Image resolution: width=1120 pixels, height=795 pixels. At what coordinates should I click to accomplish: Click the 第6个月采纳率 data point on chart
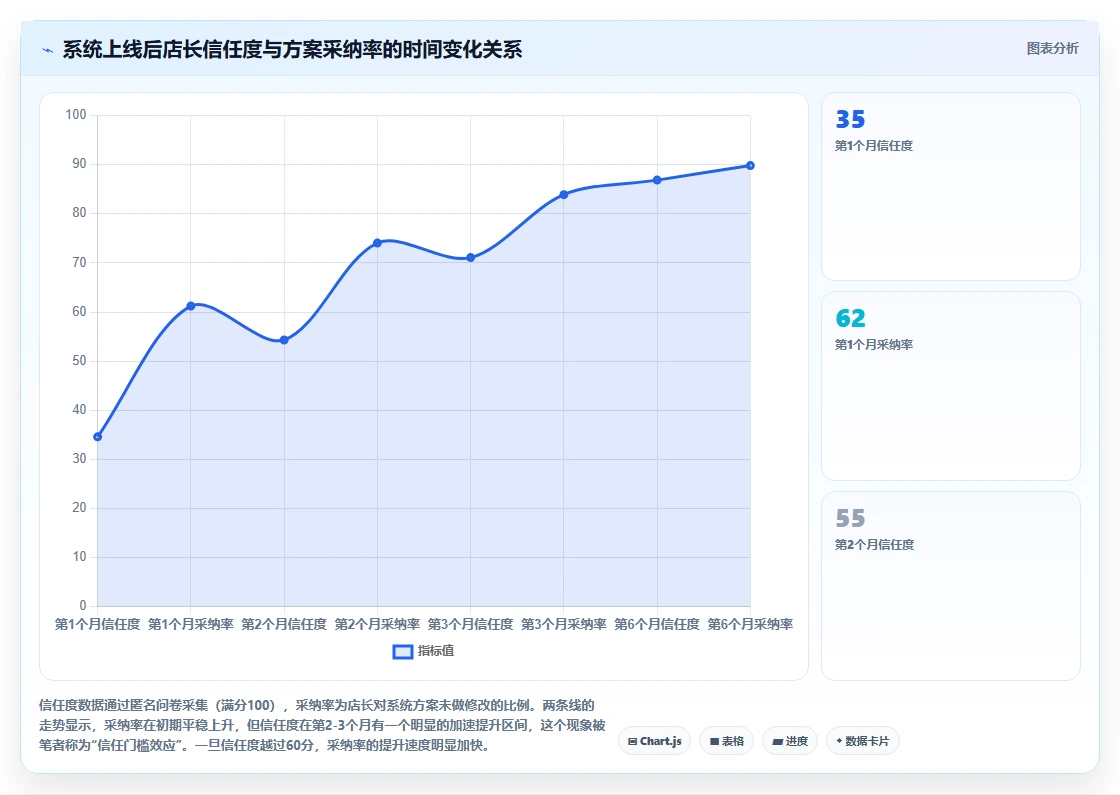click(750, 166)
